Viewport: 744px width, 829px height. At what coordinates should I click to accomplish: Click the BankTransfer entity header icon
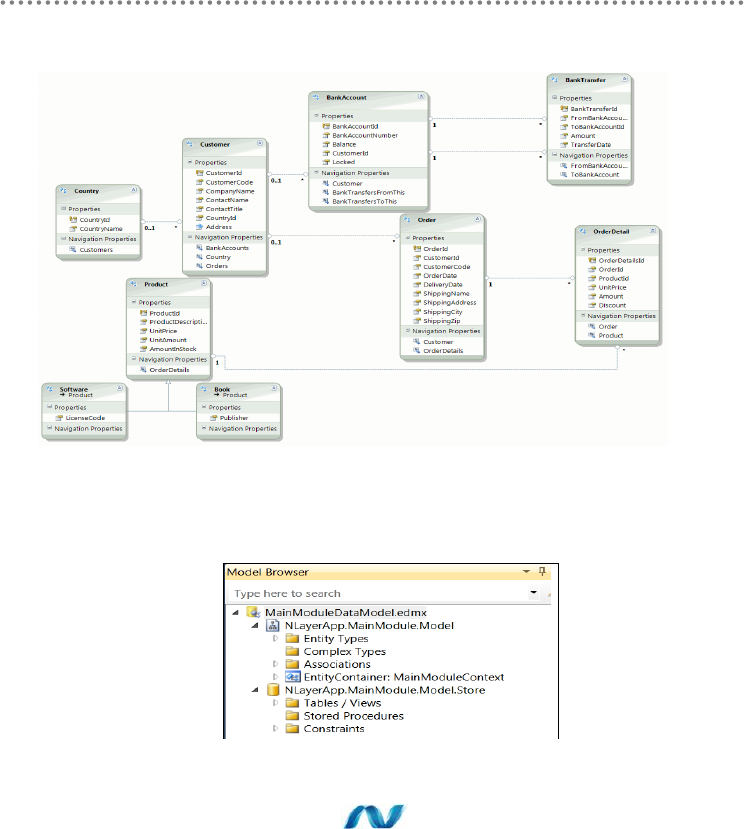click(555, 80)
